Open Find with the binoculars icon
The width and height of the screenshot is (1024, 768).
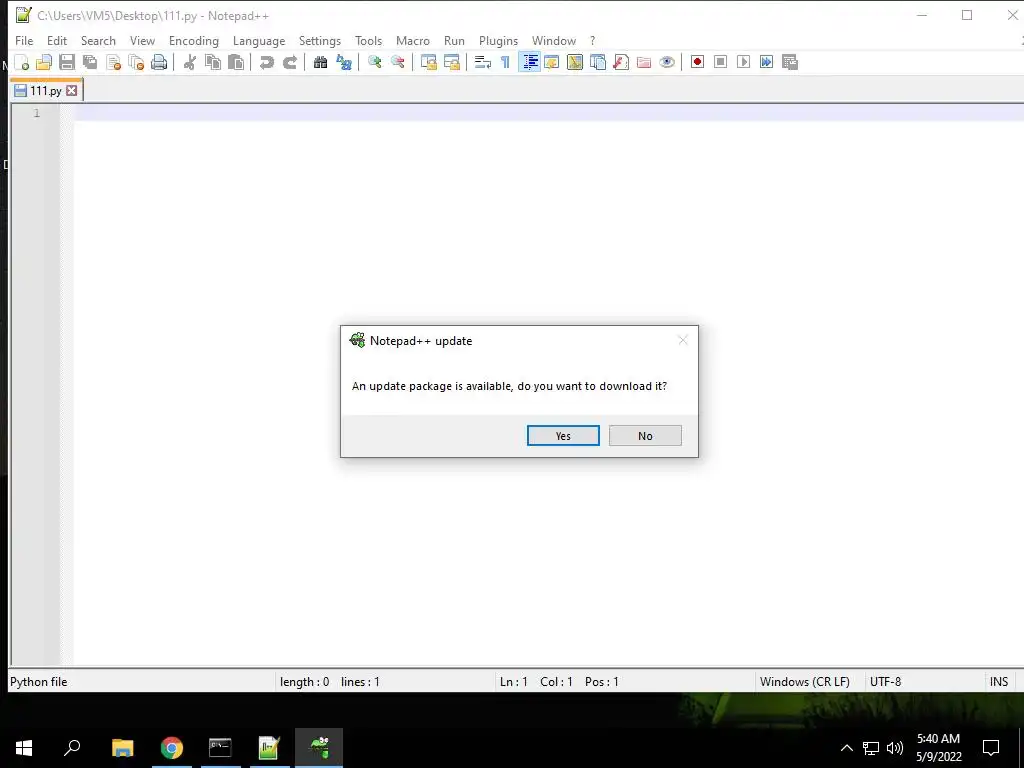(320, 62)
